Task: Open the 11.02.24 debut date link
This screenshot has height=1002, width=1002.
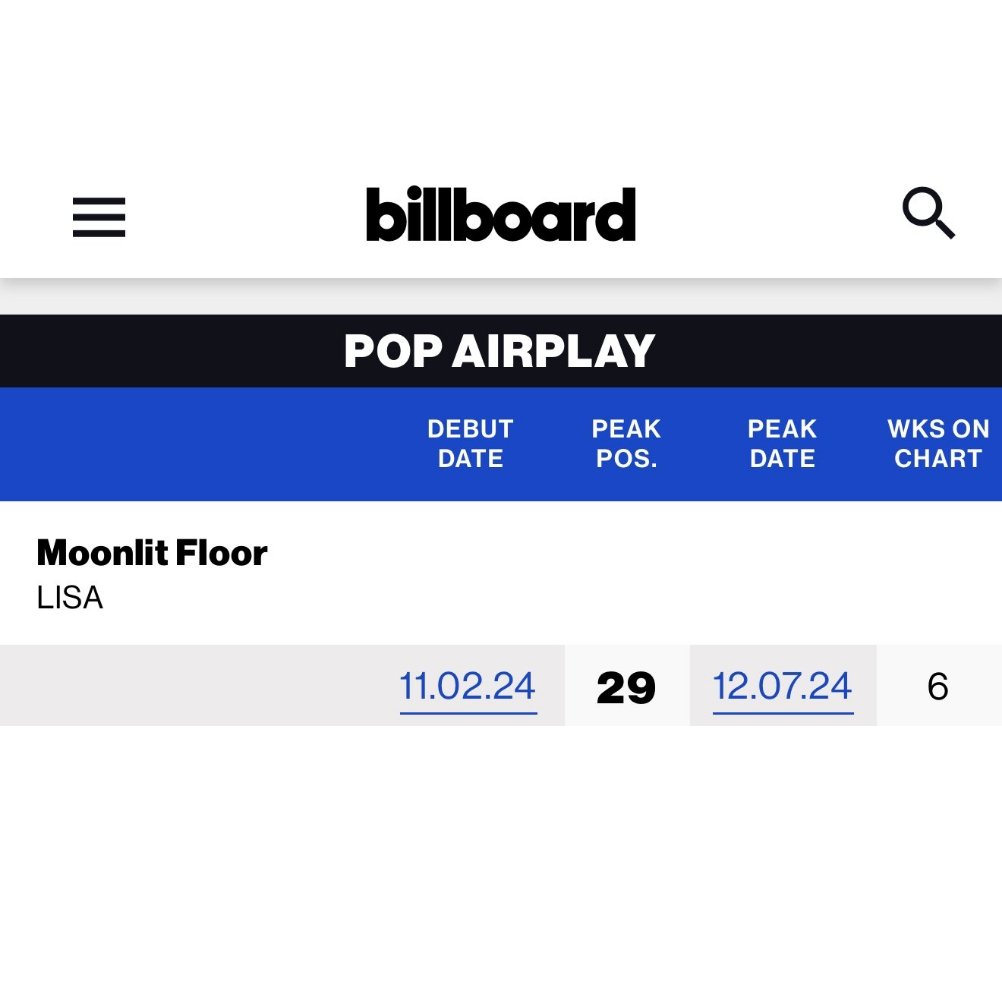Action: (x=468, y=687)
